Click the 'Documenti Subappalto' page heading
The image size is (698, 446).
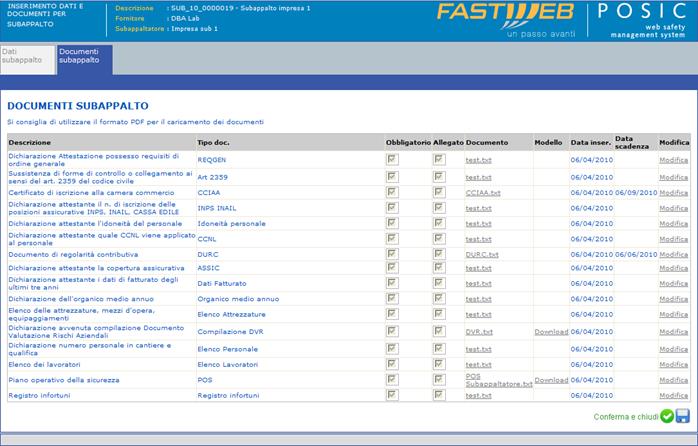tap(78, 106)
